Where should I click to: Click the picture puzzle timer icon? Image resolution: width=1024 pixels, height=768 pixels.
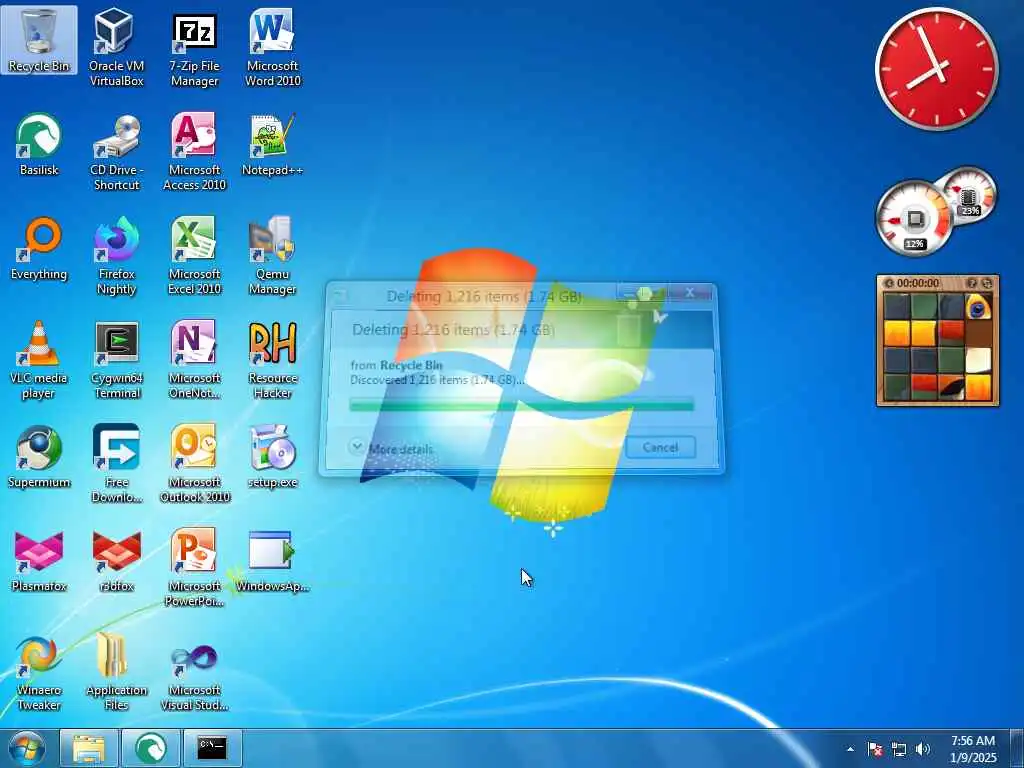tap(888, 283)
